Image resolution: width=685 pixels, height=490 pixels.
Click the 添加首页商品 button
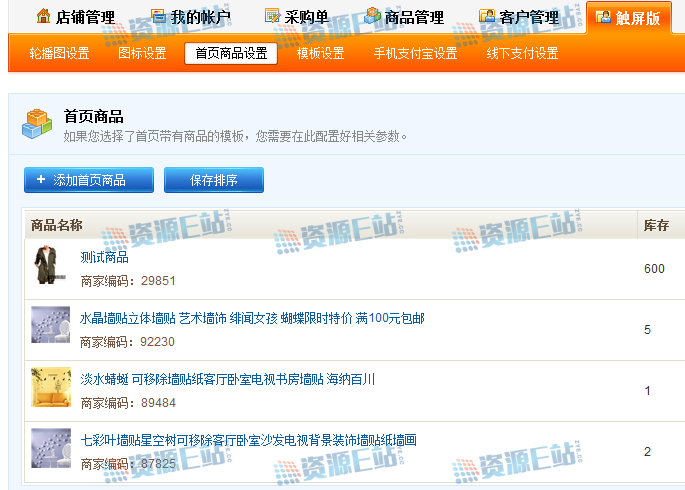coord(89,180)
